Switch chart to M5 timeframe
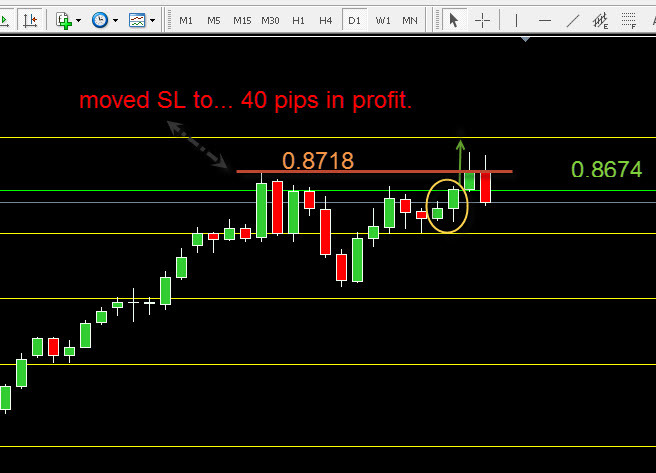 pos(214,20)
